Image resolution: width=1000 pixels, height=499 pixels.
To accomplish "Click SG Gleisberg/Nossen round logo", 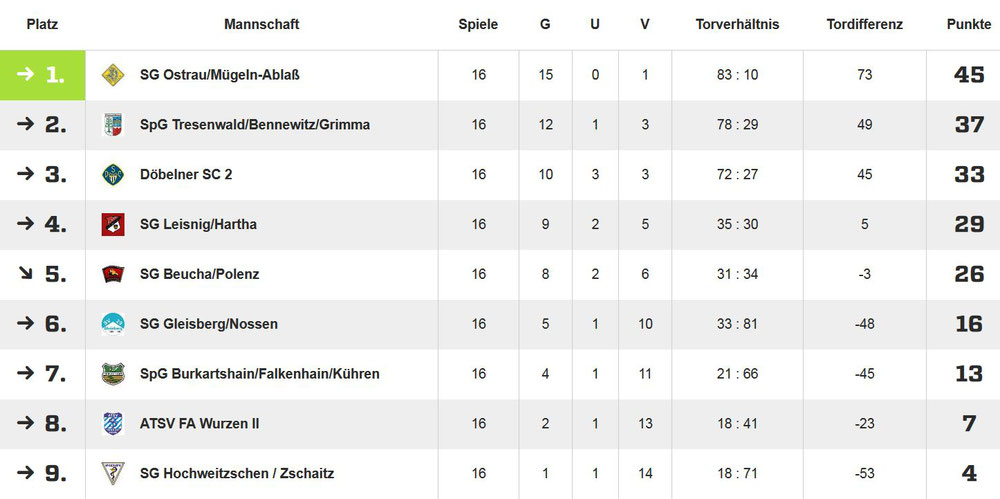I will pos(113,324).
